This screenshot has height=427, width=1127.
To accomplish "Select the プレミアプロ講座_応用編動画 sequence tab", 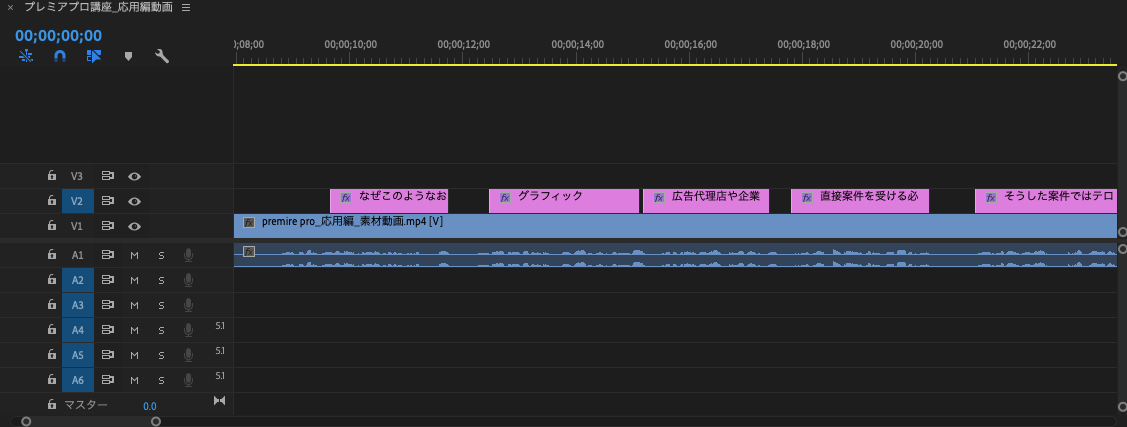I will pos(99,7).
